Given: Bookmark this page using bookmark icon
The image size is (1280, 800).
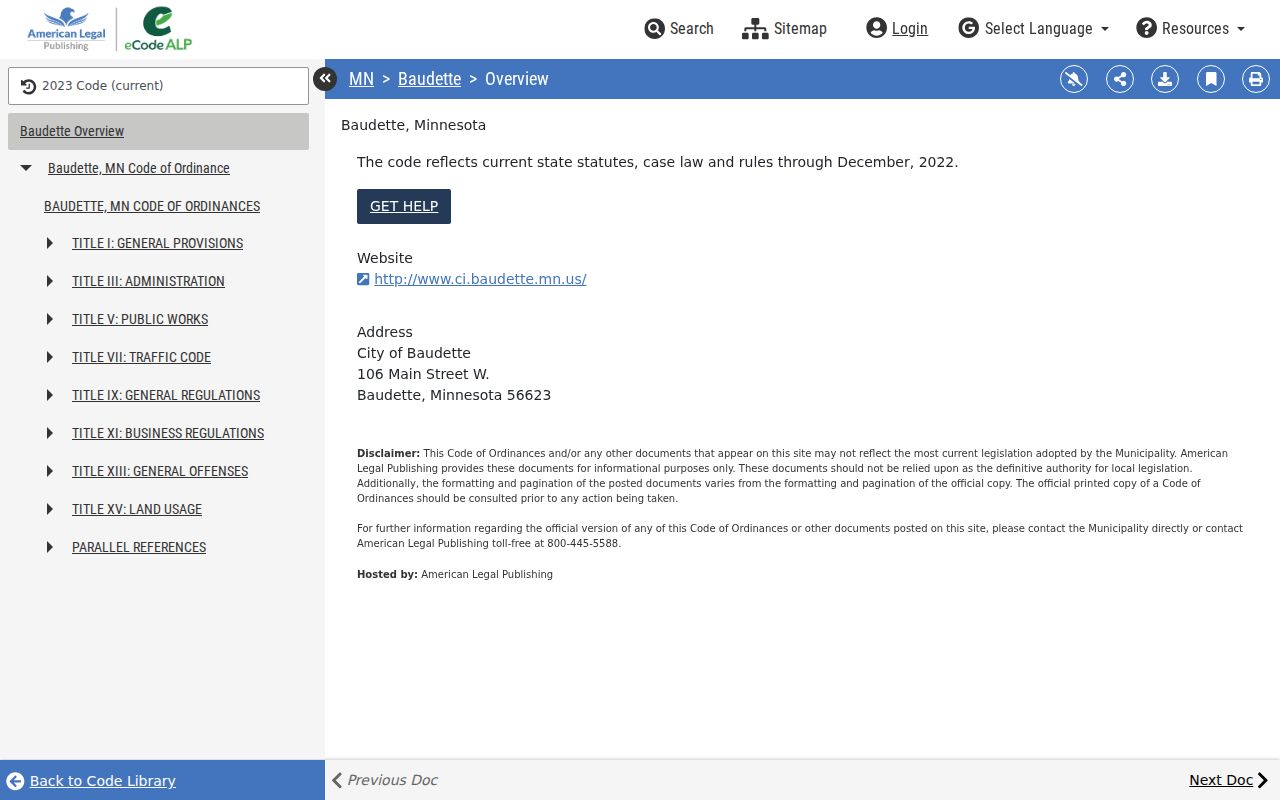Looking at the screenshot, I should (1211, 79).
